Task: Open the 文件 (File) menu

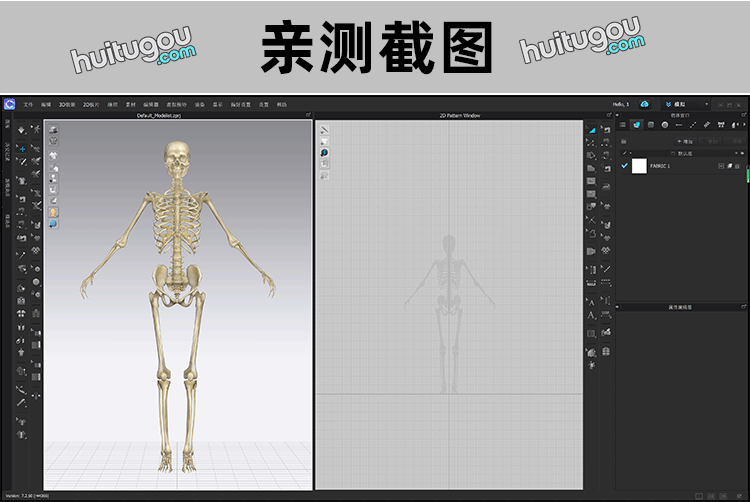Action: tap(28, 104)
